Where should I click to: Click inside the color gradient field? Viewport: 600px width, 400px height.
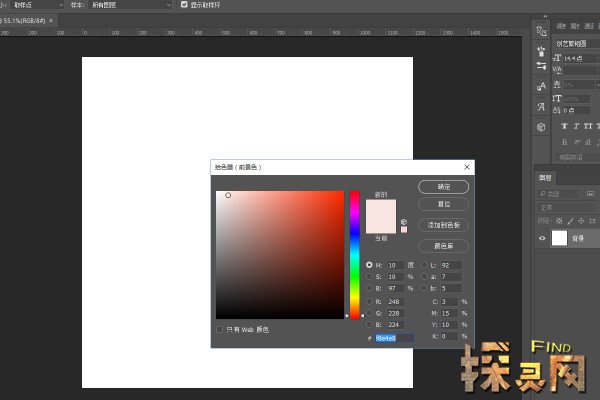[279, 254]
